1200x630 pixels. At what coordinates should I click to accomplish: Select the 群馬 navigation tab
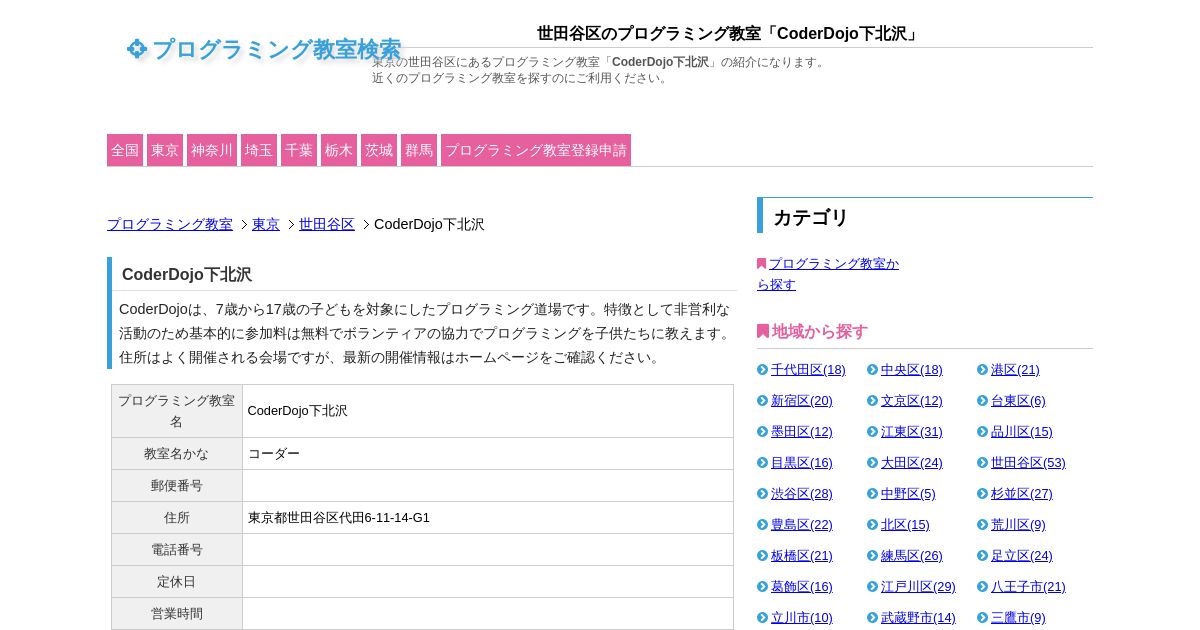pos(419,150)
